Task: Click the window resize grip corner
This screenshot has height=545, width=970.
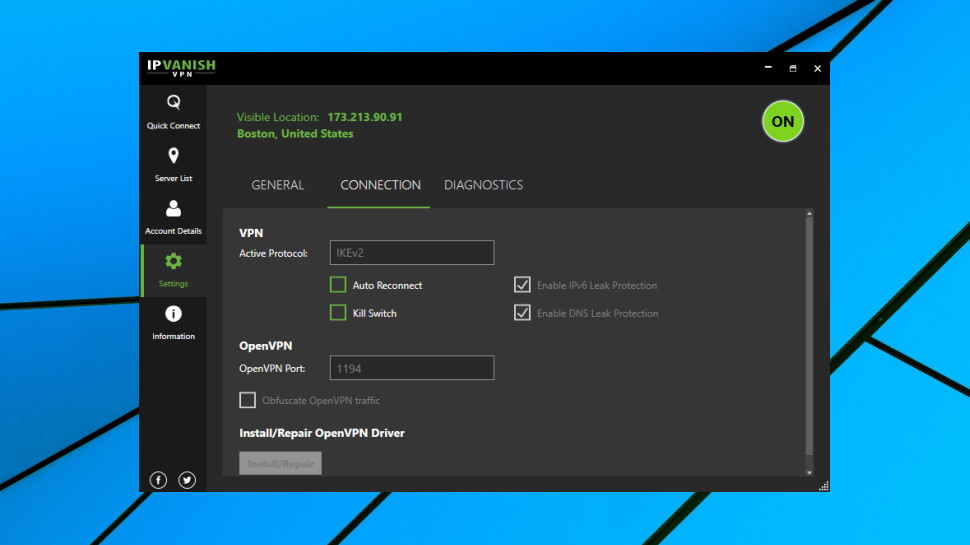Action: [823, 486]
